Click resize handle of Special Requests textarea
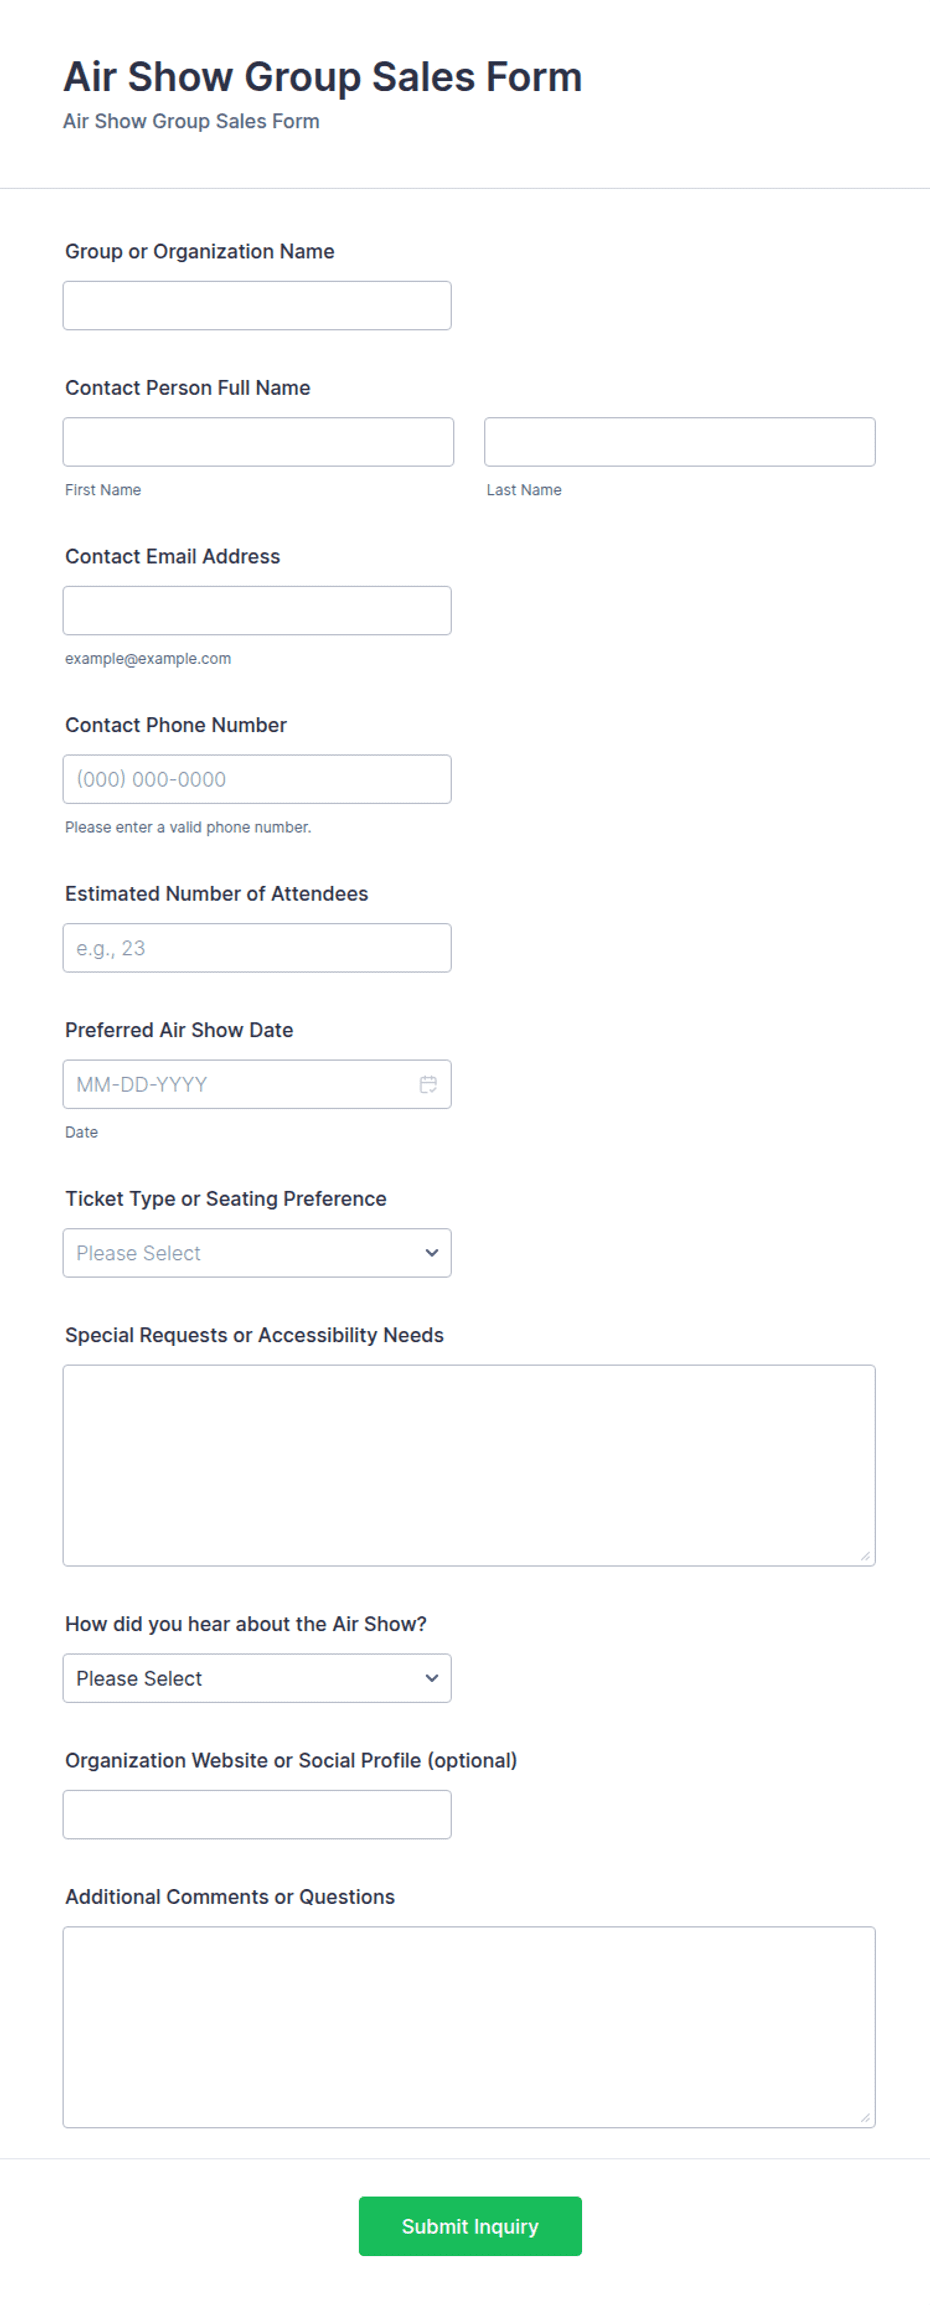This screenshot has width=930, height=2305. (x=865, y=1555)
